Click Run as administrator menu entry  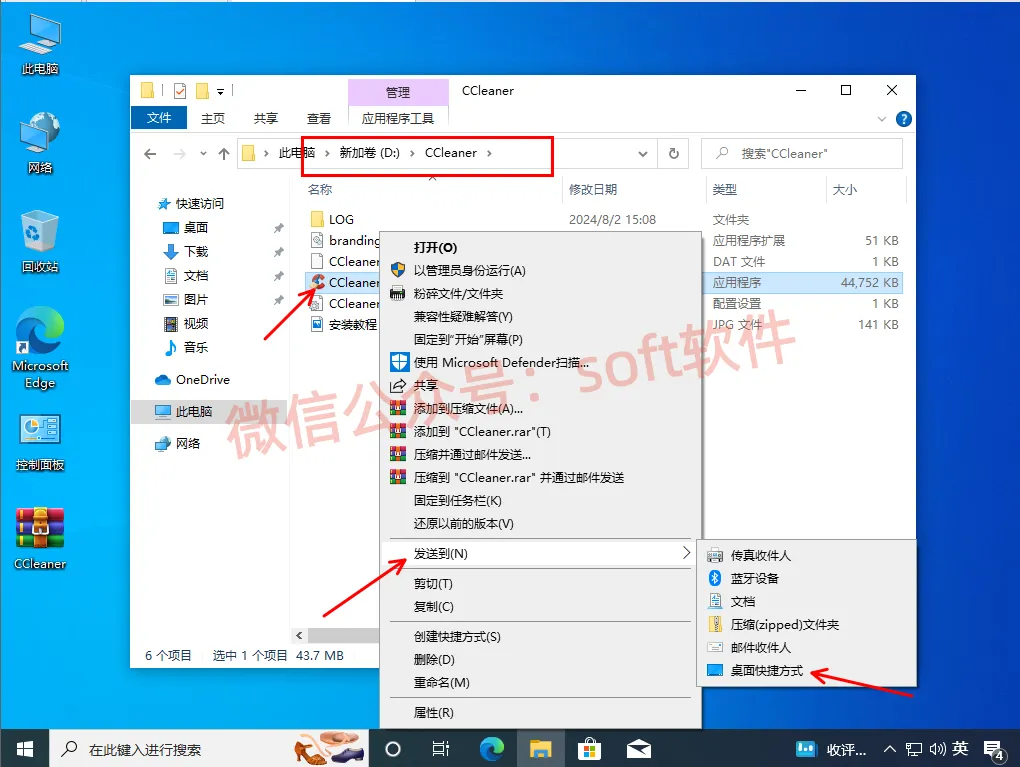pos(540,271)
